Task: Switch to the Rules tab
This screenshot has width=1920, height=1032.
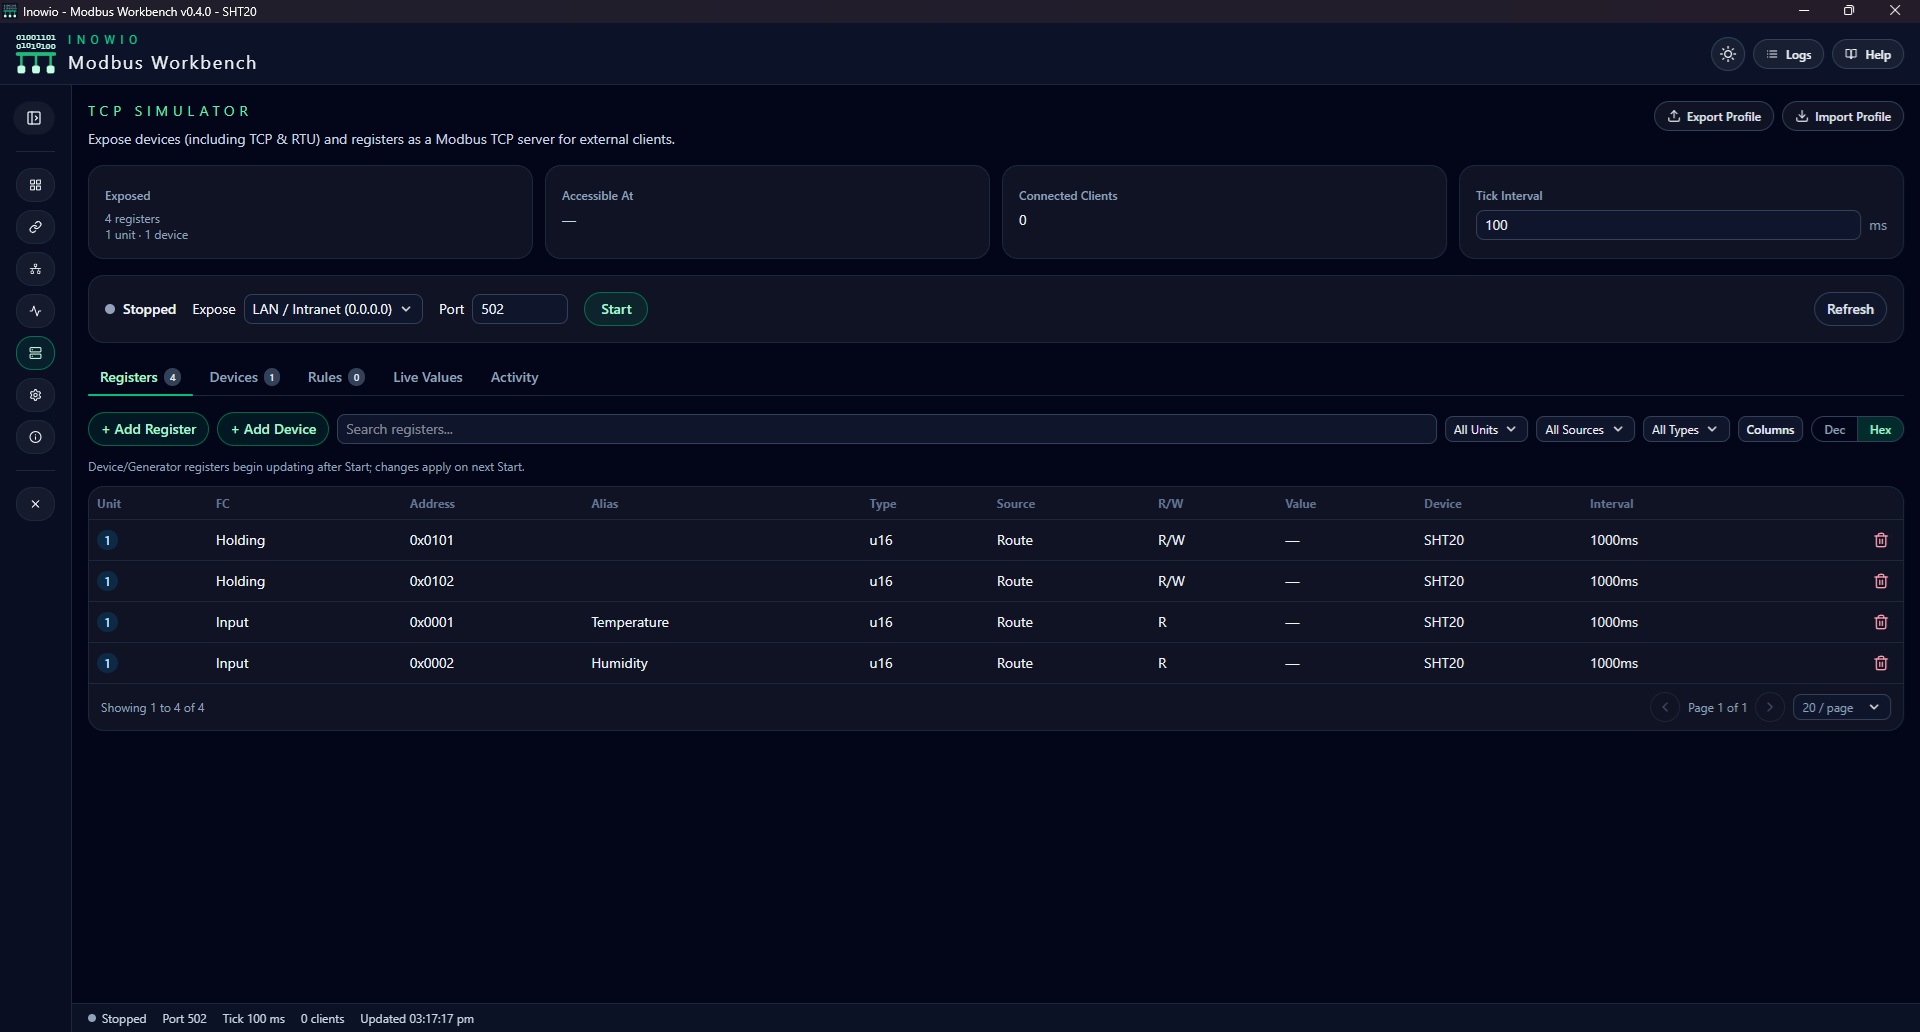Action: coord(335,377)
